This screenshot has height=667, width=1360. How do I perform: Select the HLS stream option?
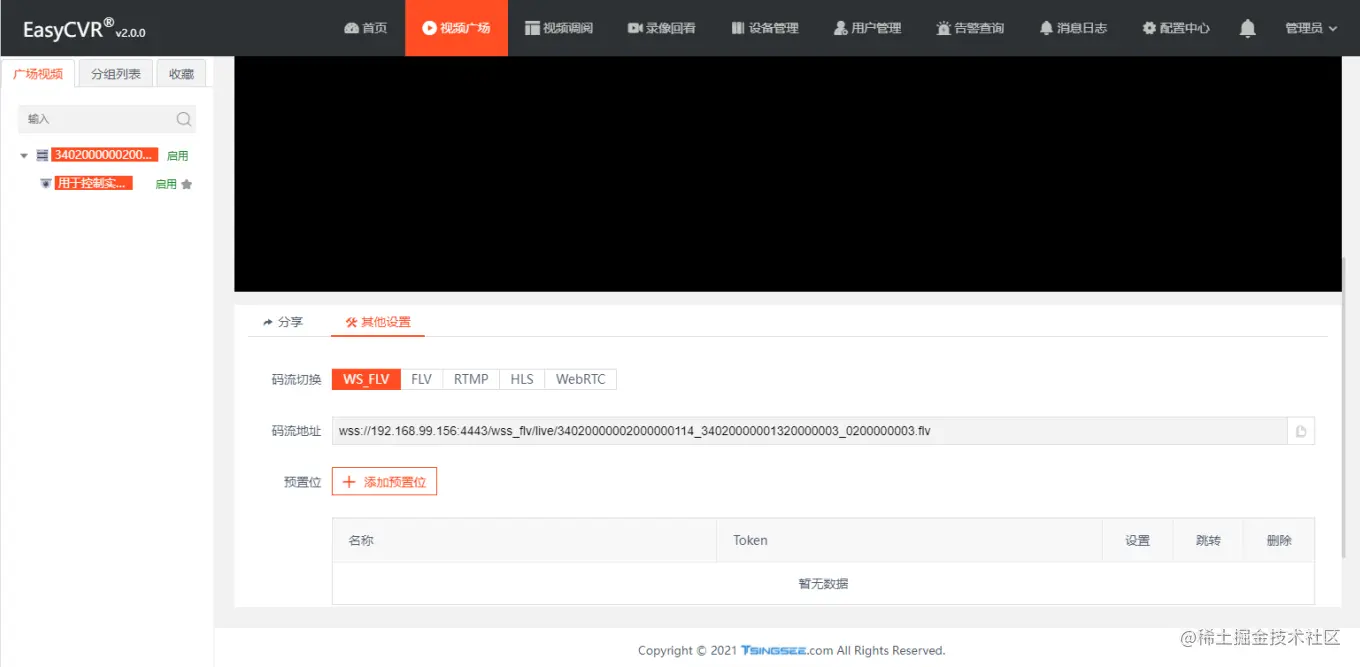point(522,379)
